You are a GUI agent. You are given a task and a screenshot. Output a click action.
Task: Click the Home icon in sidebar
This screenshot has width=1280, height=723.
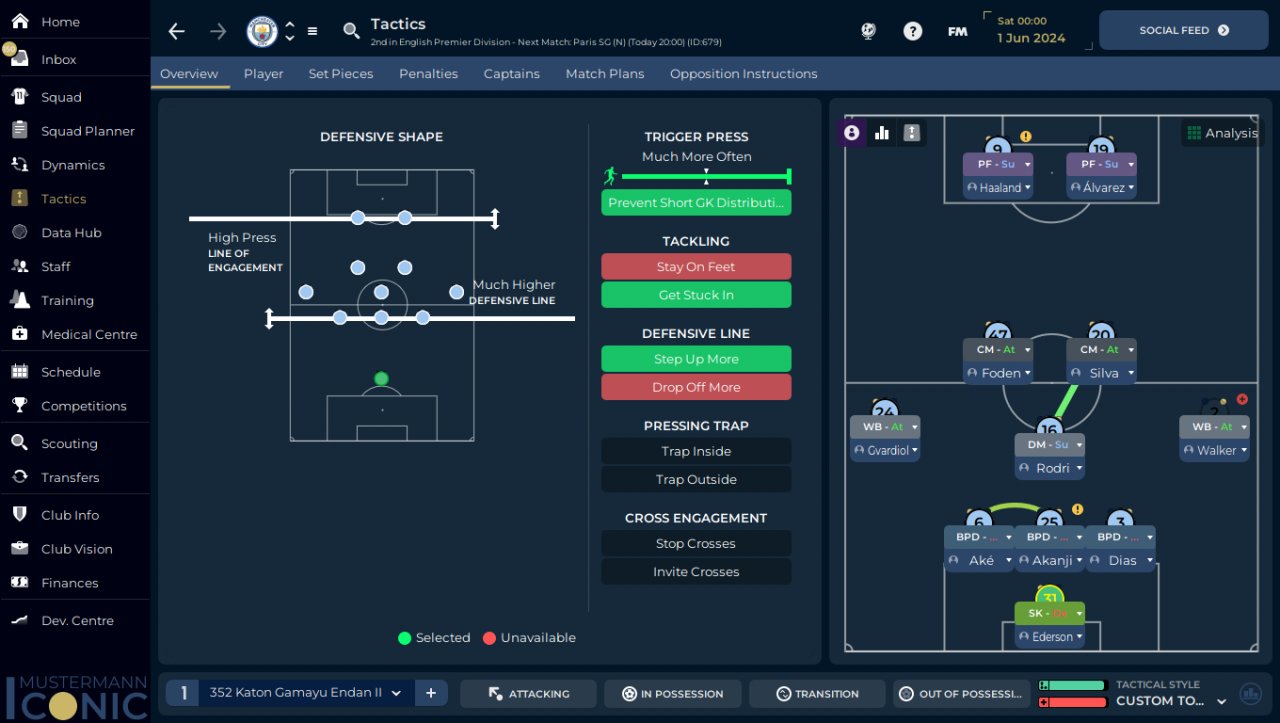[x=20, y=21]
